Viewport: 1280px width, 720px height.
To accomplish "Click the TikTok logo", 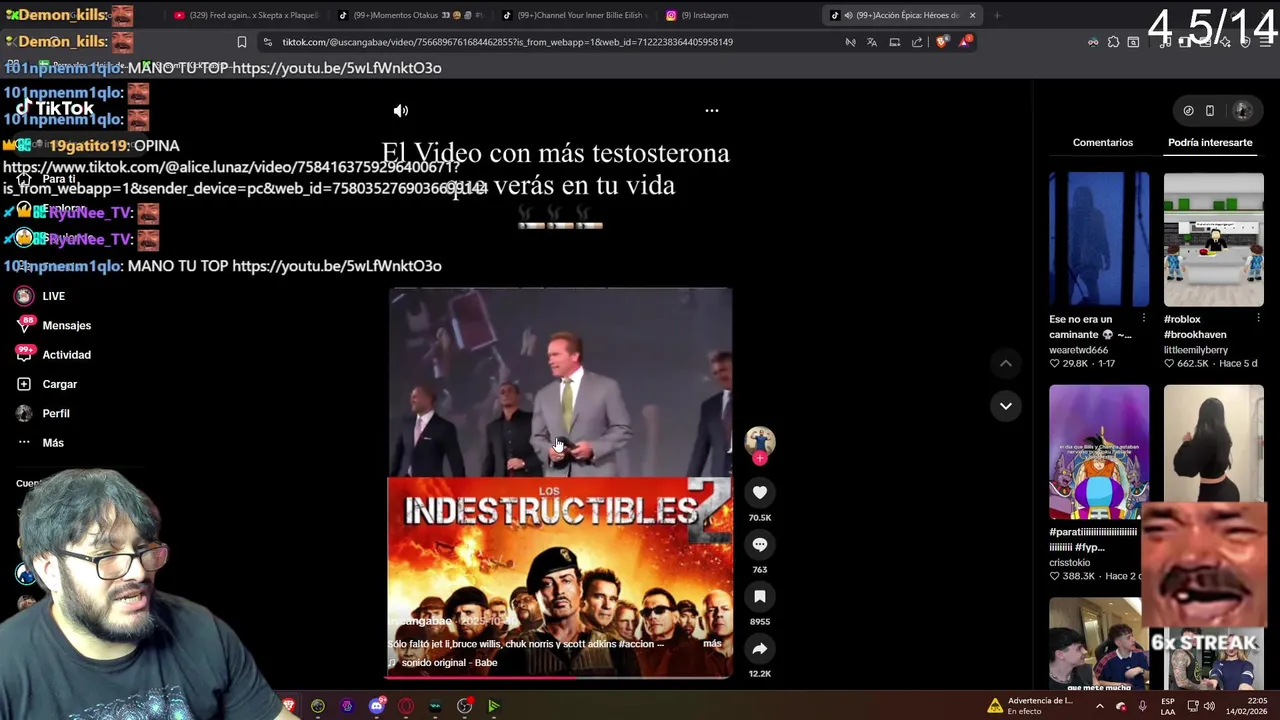I will tap(55, 108).
